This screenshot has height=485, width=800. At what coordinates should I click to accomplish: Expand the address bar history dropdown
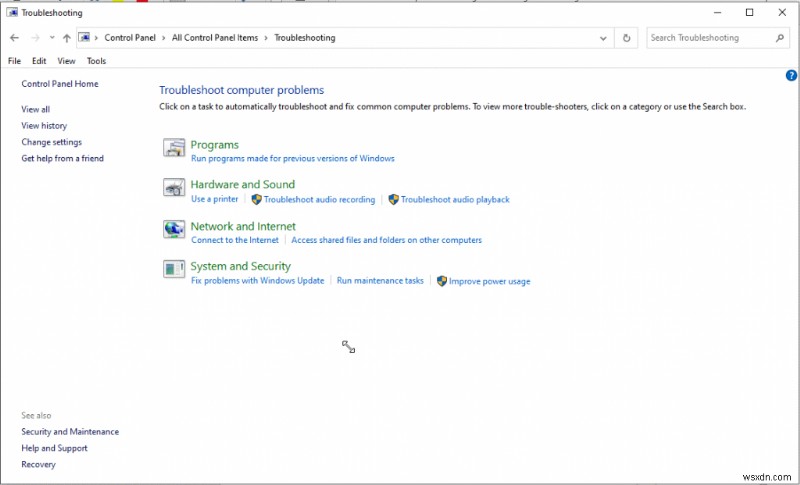pos(603,38)
